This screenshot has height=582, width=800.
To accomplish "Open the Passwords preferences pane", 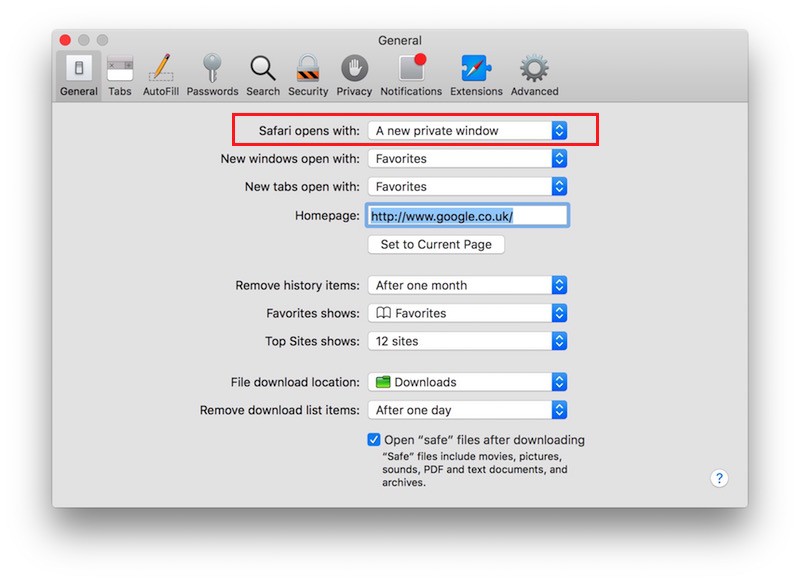I will coord(212,75).
